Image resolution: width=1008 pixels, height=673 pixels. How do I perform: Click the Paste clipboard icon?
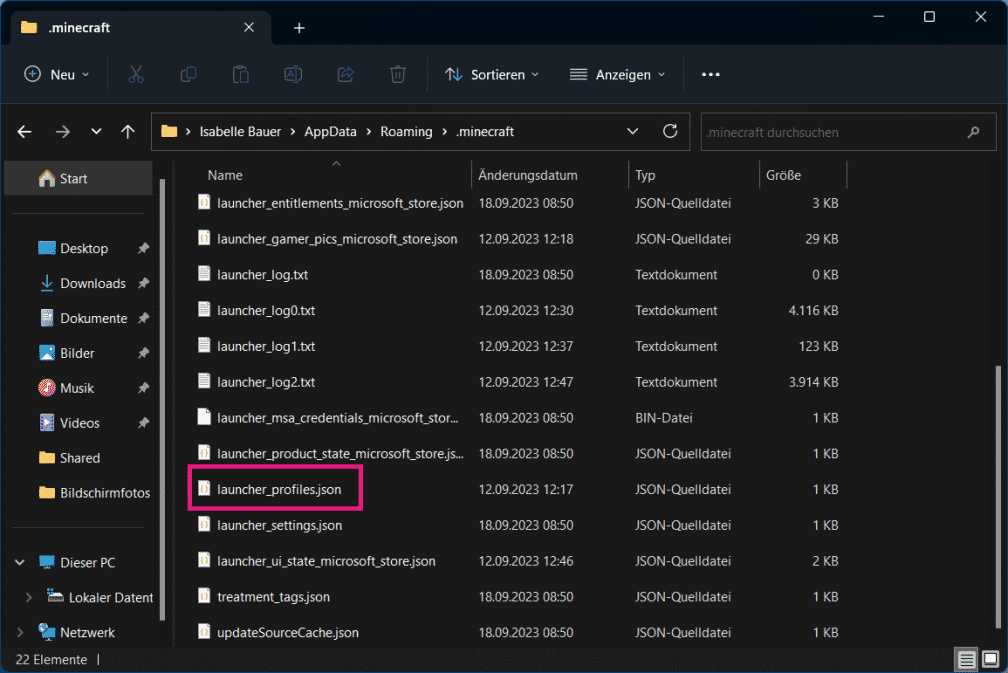[240, 75]
